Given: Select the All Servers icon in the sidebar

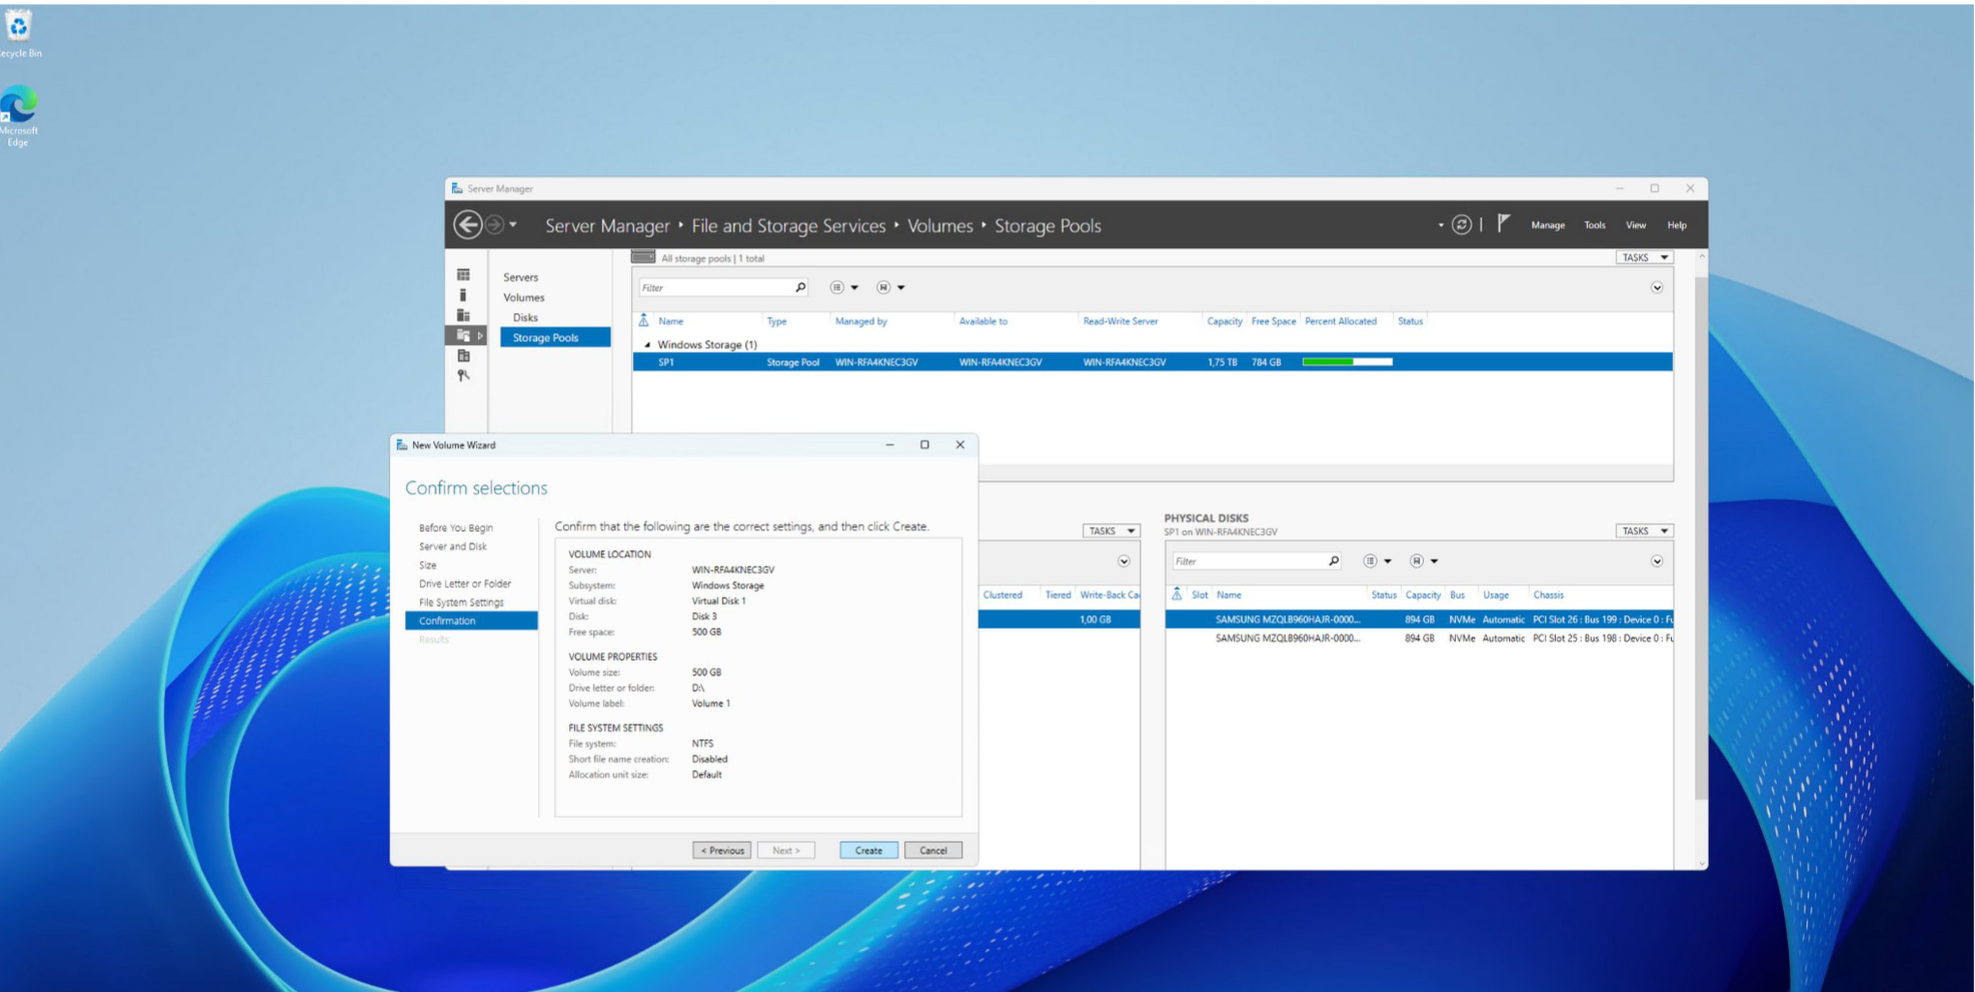Looking at the screenshot, I should point(463,315).
